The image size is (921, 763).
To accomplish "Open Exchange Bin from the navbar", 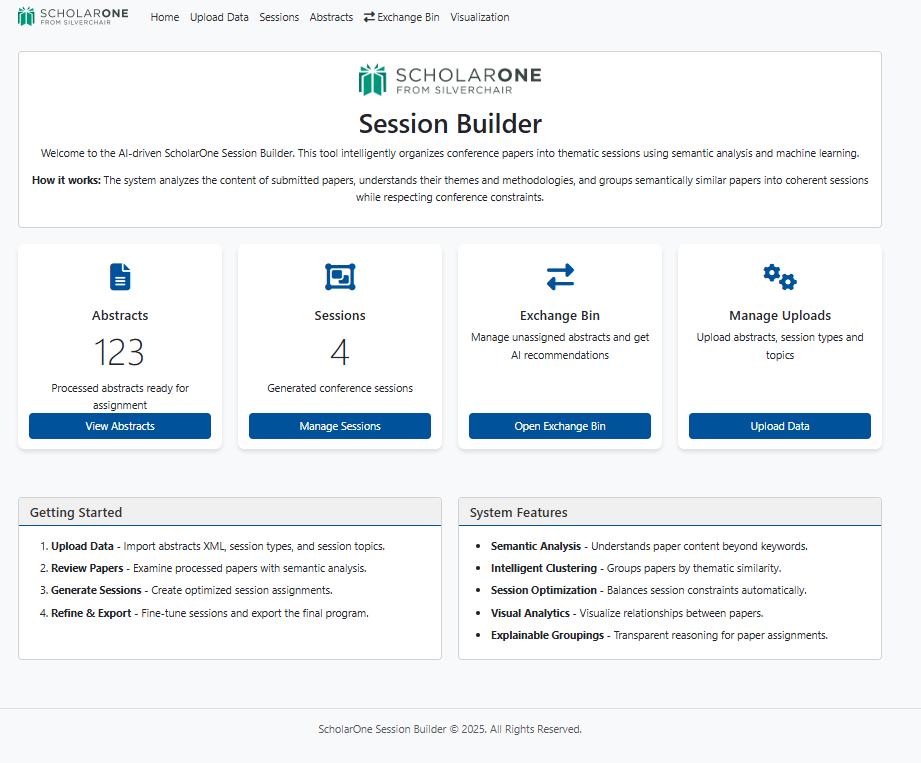I will click(x=401, y=17).
